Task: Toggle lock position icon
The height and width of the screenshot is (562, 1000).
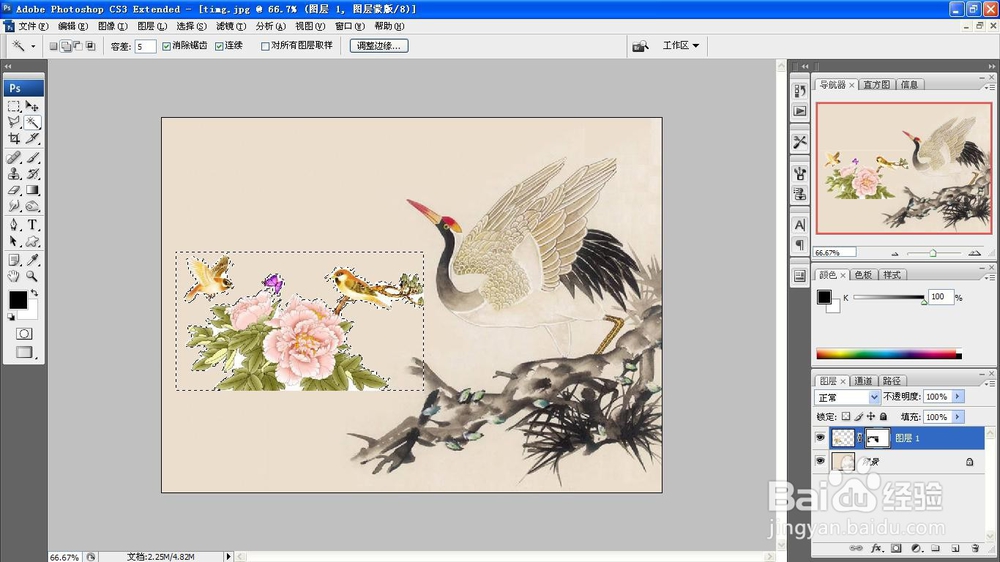Action: 871,417
